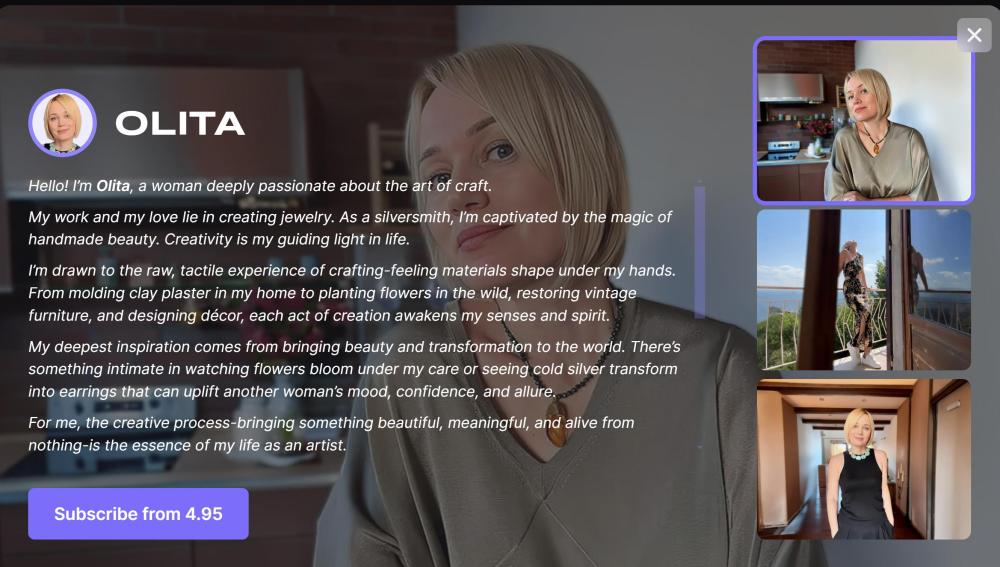Click the silversmith jewelry paragraph
Viewport: 1000px width, 567px height.
349,228
